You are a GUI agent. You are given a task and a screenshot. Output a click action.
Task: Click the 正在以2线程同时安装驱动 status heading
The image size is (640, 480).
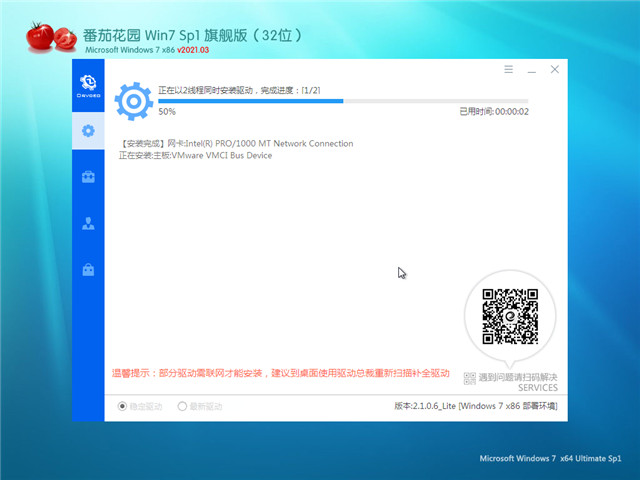[239, 90]
